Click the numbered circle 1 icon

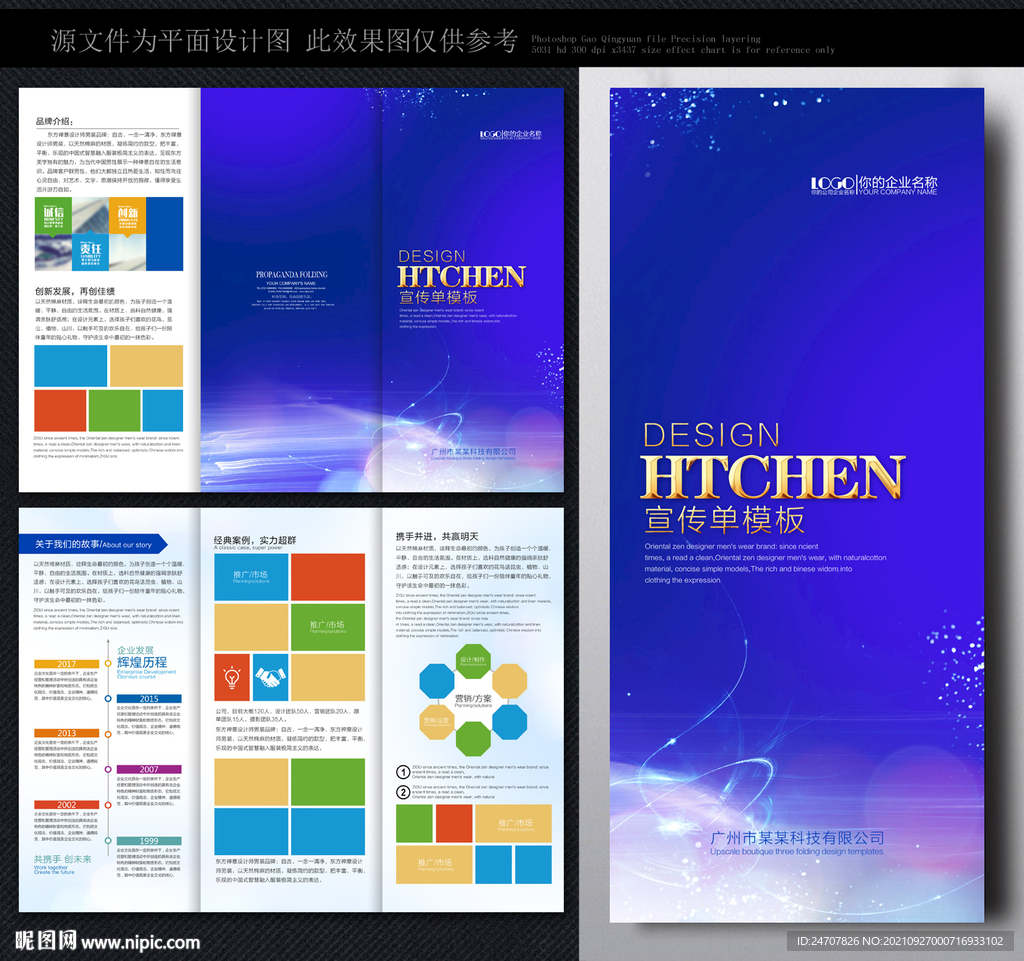tap(403, 772)
